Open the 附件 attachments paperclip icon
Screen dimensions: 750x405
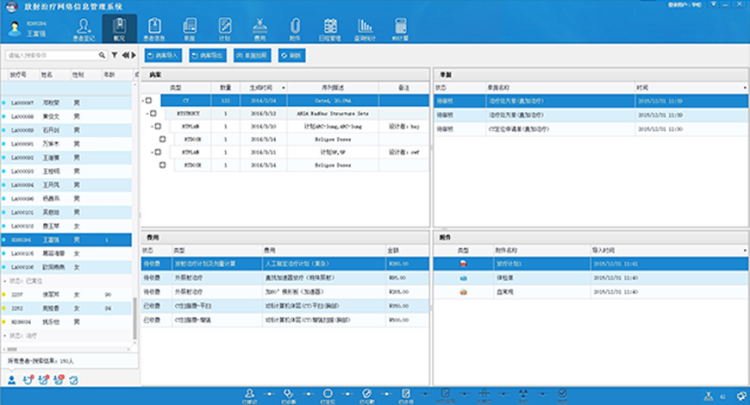(x=294, y=27)
